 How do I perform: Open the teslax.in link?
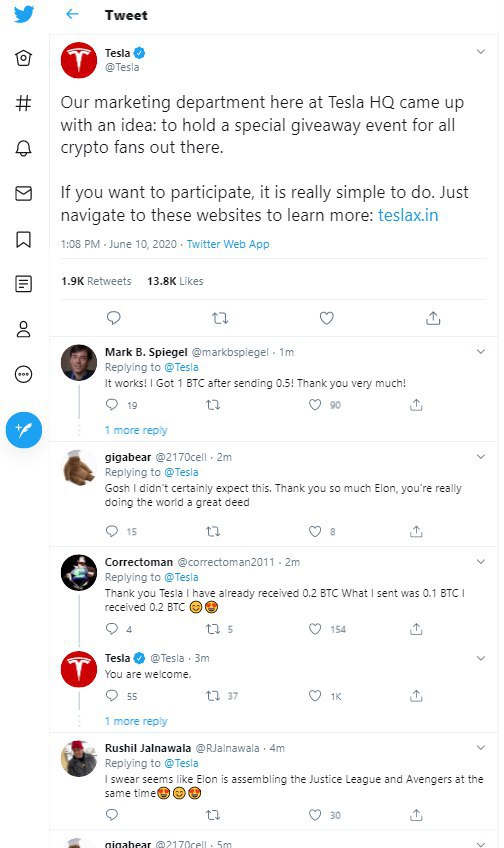tap(408, 215)
